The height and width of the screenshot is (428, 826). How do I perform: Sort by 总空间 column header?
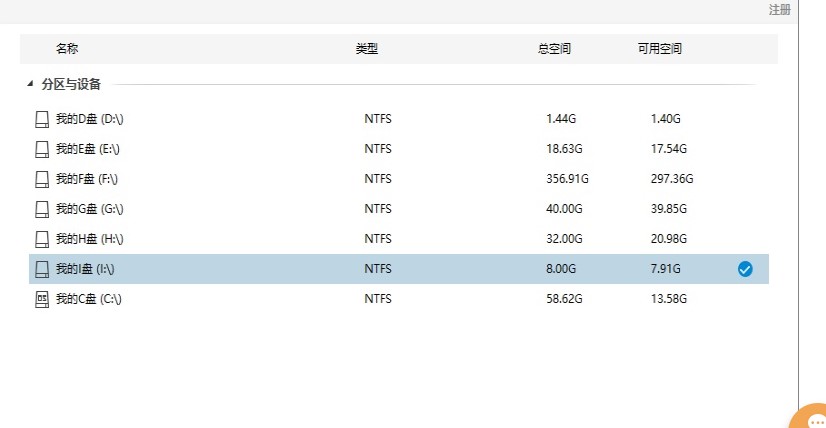(554, 49)
